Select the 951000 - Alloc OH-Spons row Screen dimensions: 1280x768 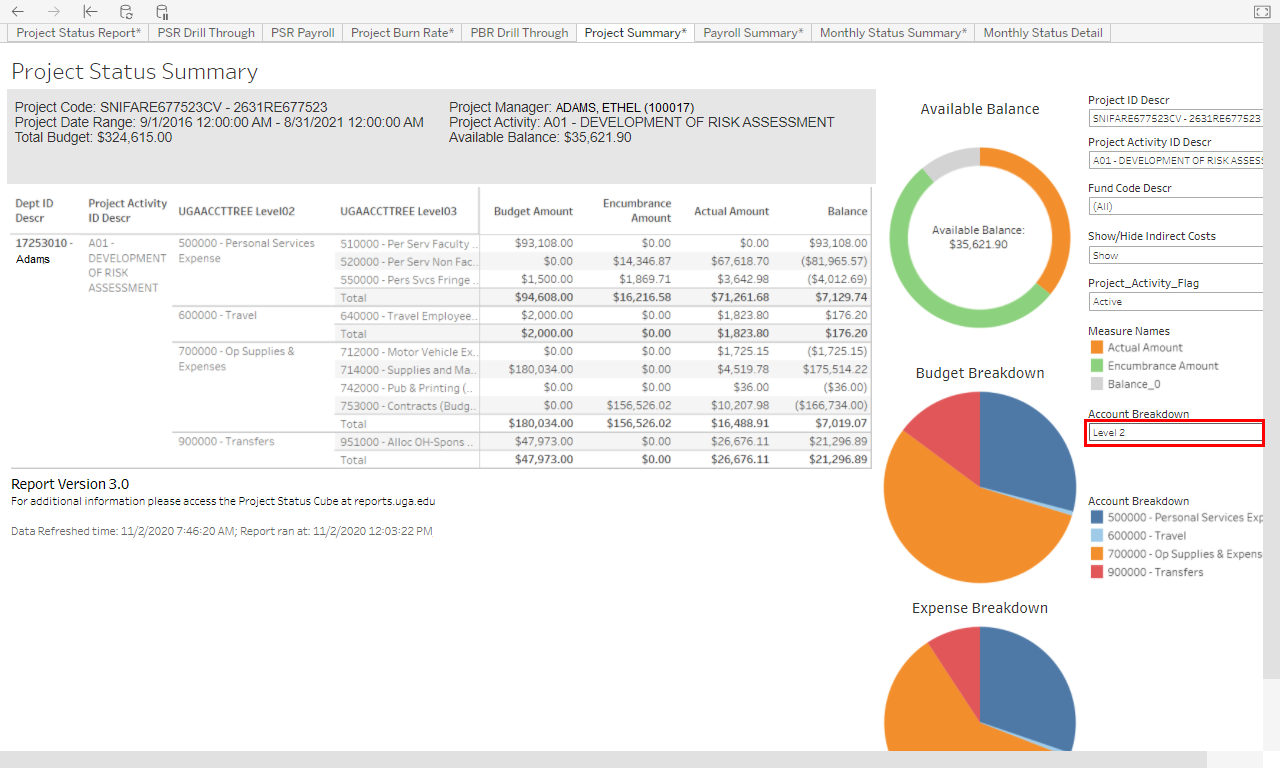tap(408, 442)
